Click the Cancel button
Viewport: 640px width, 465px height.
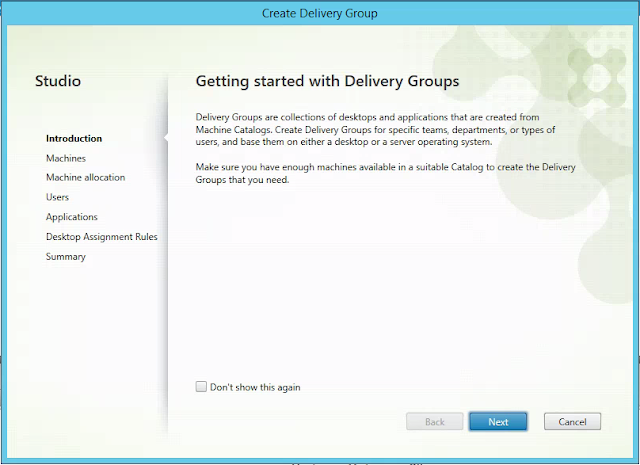point(572,421)
